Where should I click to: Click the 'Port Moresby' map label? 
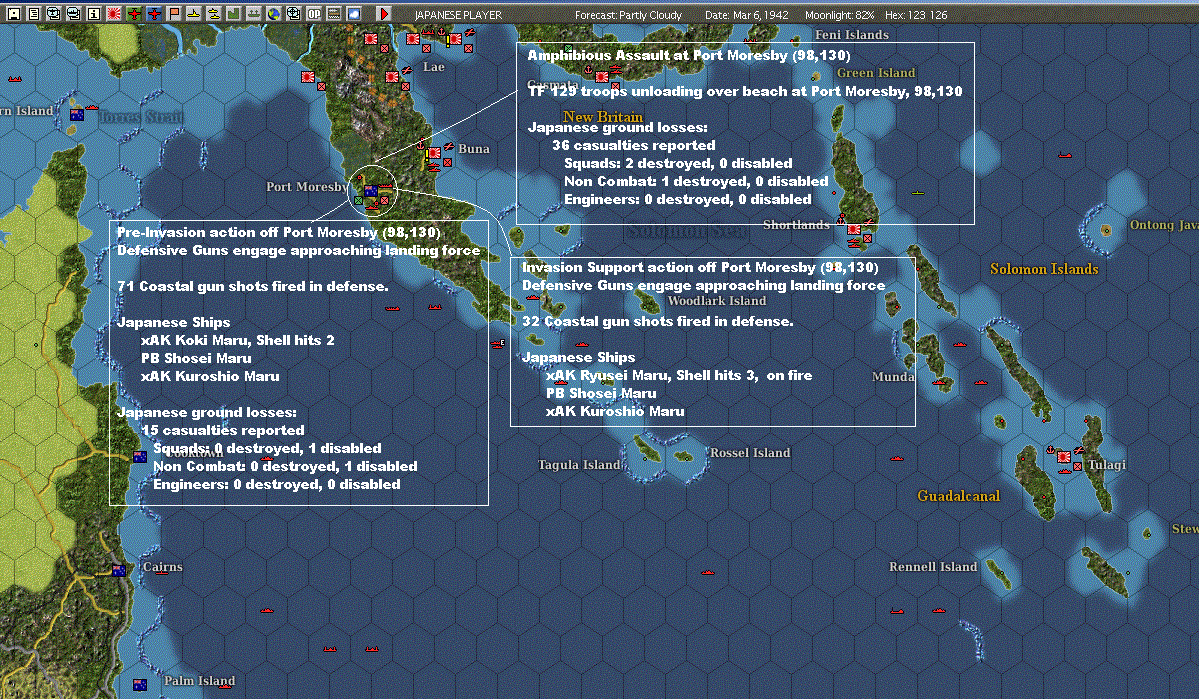(307, 187)
